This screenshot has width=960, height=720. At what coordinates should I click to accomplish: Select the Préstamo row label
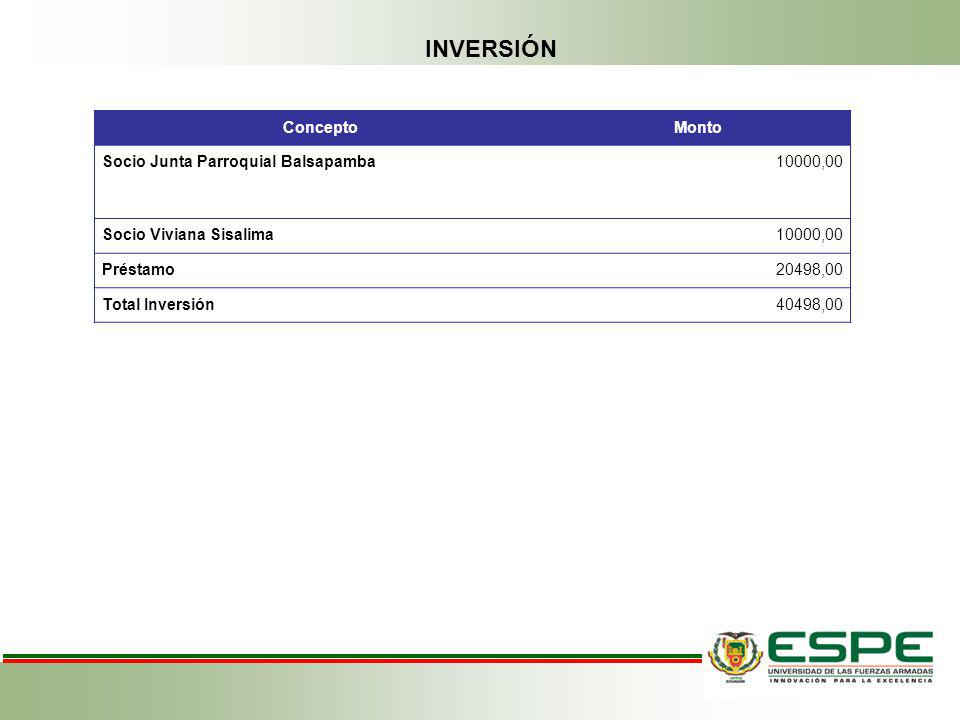[x=138, y=269]
